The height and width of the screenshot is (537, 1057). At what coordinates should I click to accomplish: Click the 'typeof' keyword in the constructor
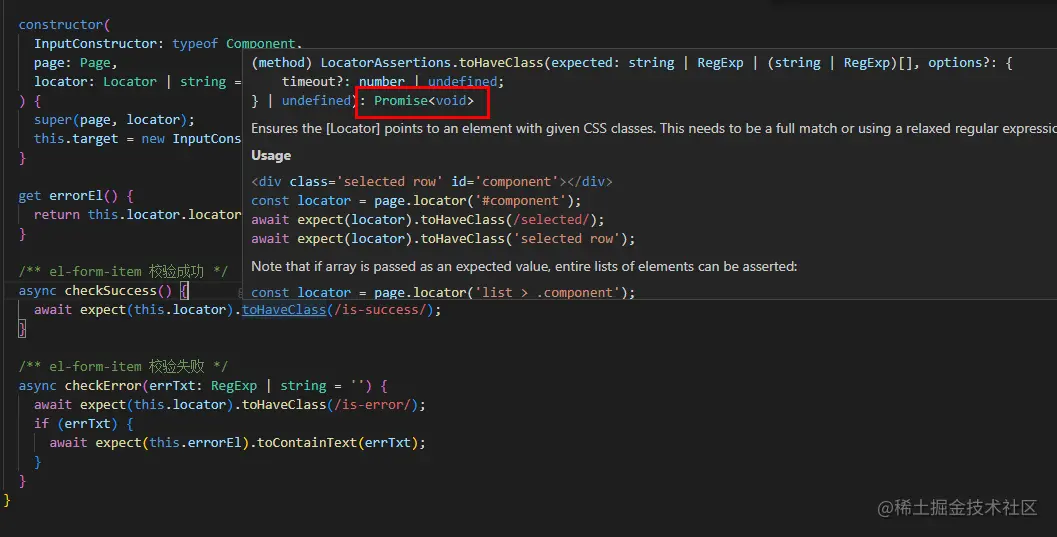[195, 44]
